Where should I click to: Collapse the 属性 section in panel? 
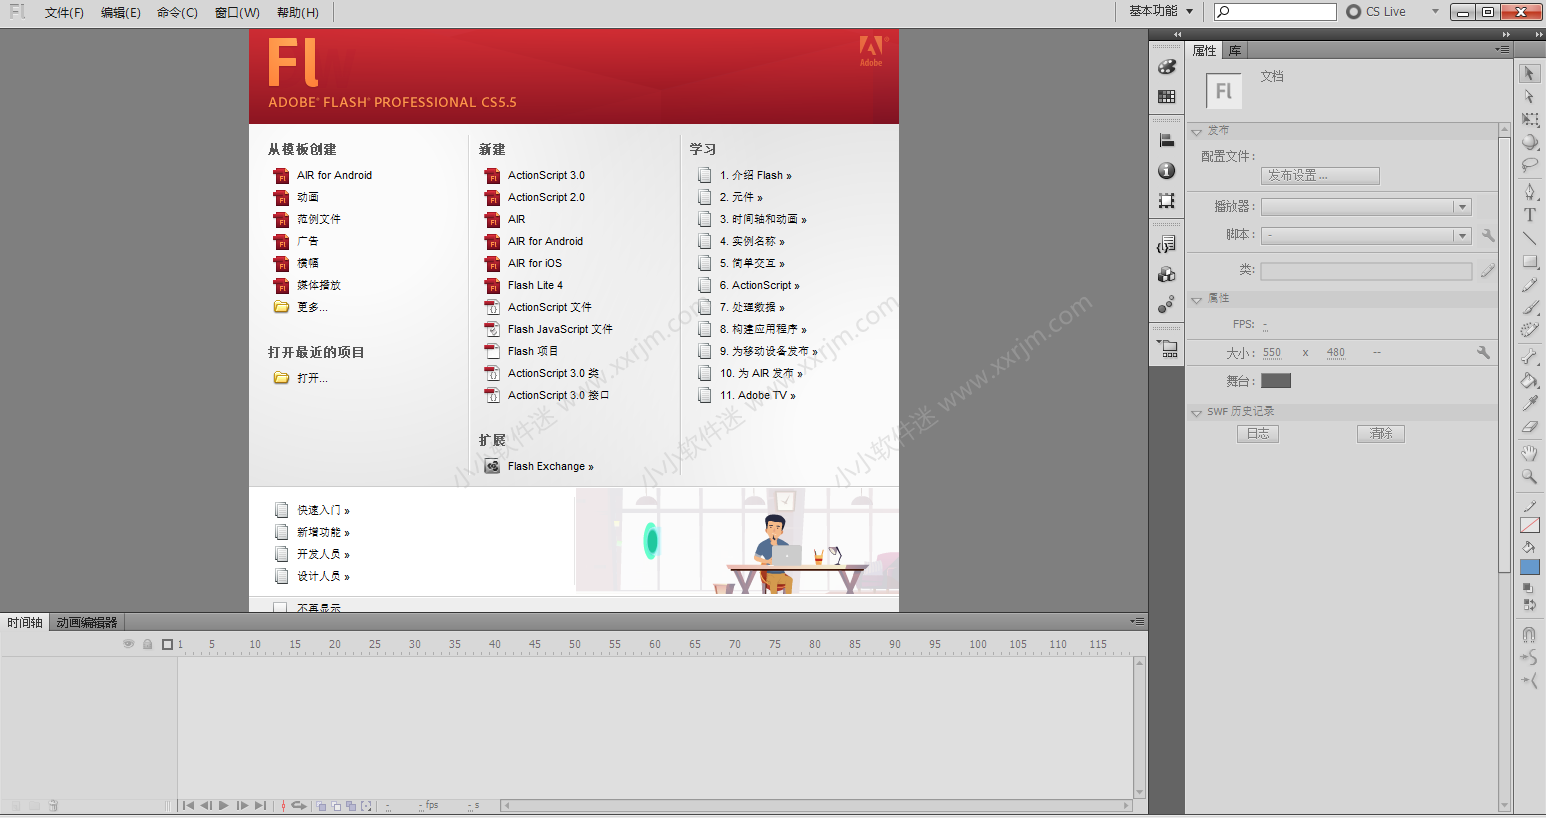click(1197, 299)
